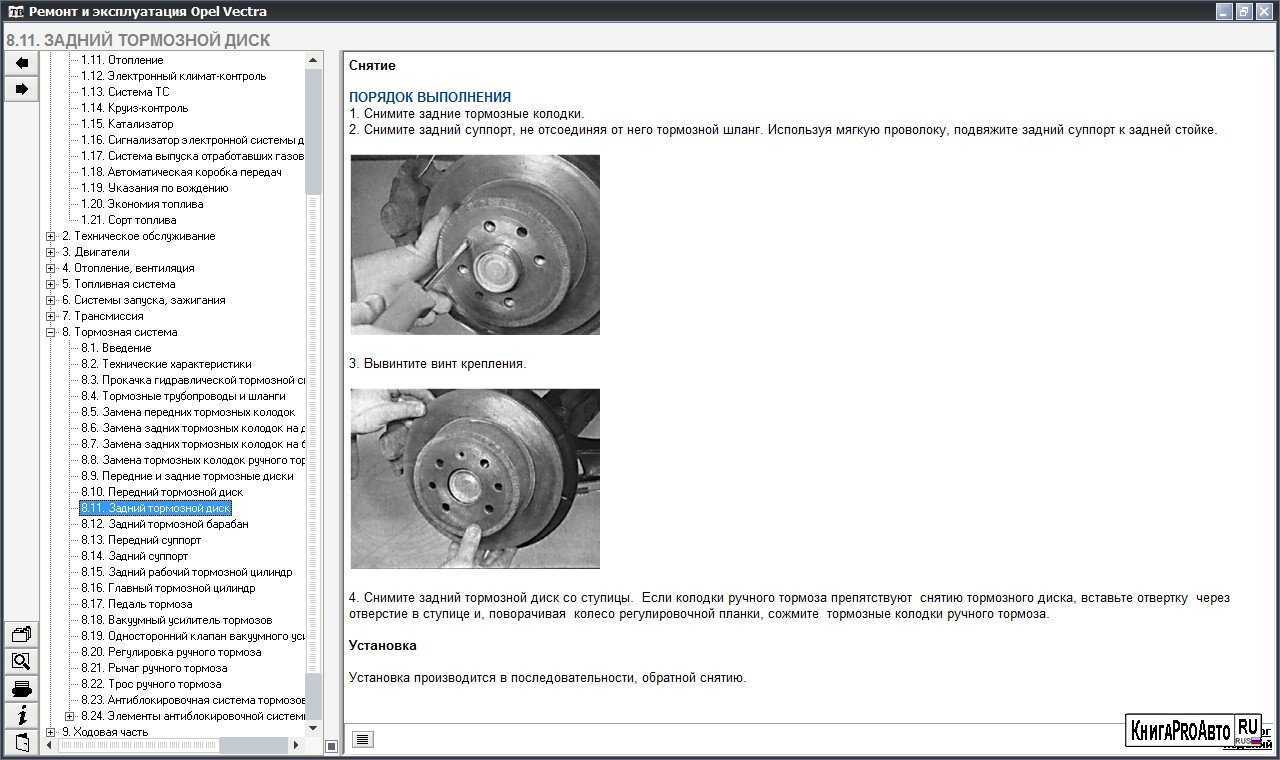The height and width of the screenshot is (760, 1280).
Task: Print the page using the printer icon
Action: (x=21, y=688)
